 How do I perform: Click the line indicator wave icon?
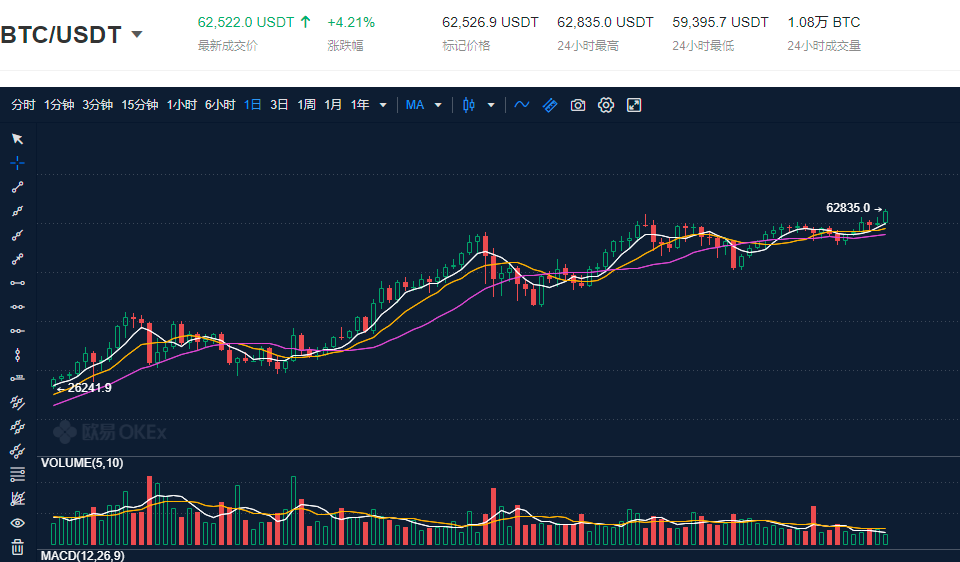[x=521, y=105]
